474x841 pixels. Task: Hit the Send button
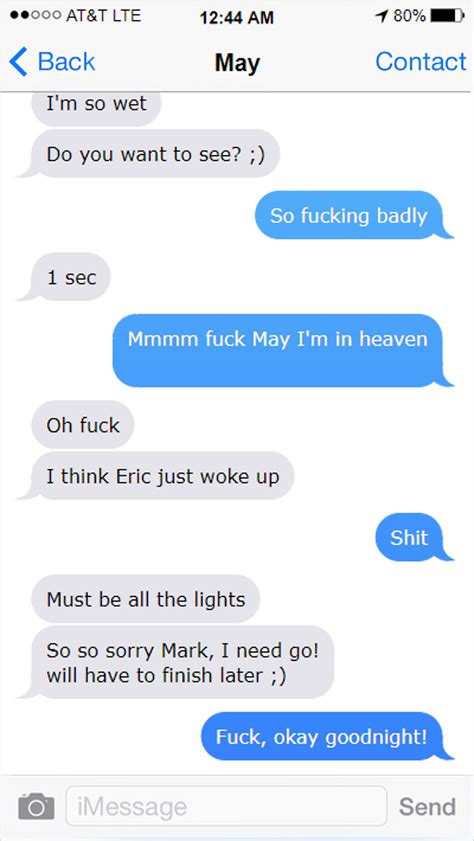click(427, 806)
